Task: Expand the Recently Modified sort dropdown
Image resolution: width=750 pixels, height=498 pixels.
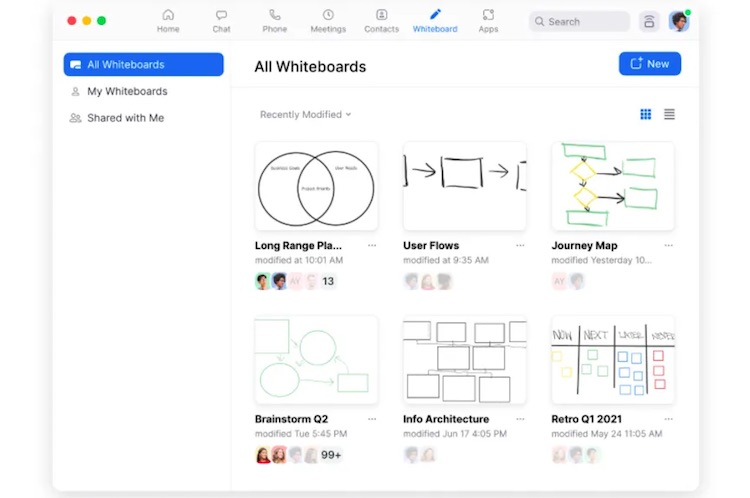Action: (x=305, y=115)
